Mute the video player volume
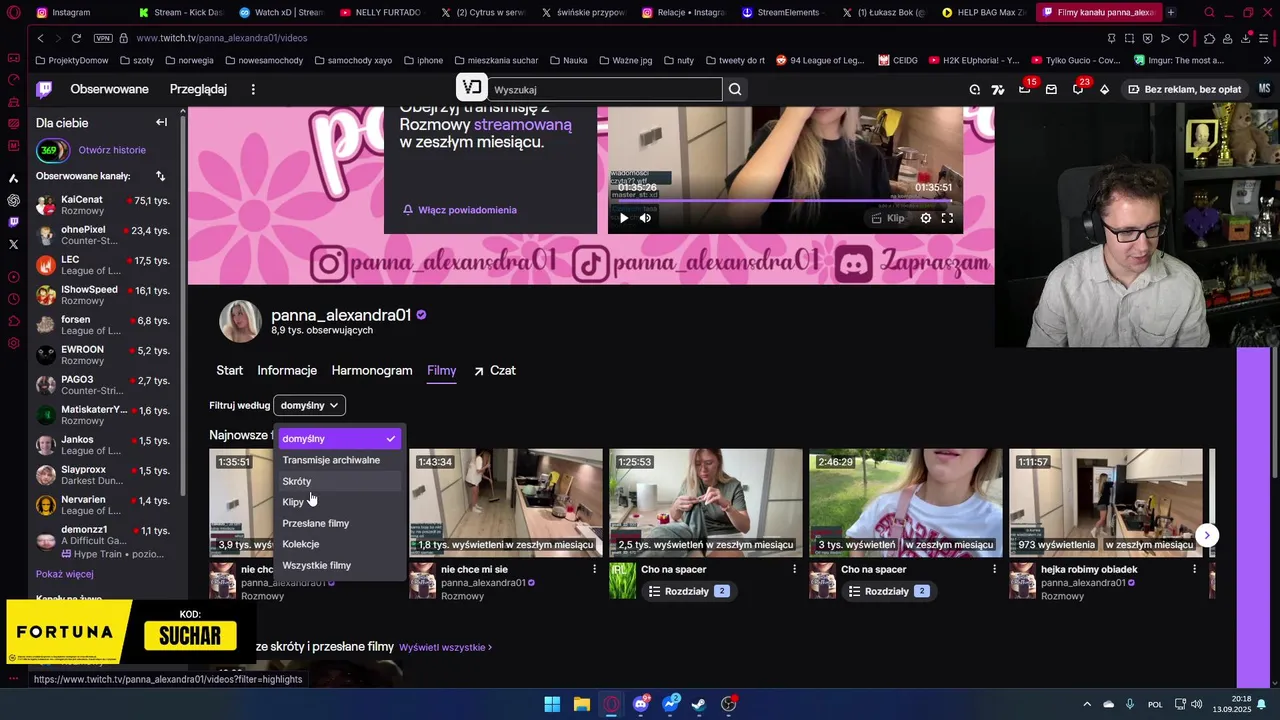The height and width of the screenshot is (720, 1280). point(645,218)
